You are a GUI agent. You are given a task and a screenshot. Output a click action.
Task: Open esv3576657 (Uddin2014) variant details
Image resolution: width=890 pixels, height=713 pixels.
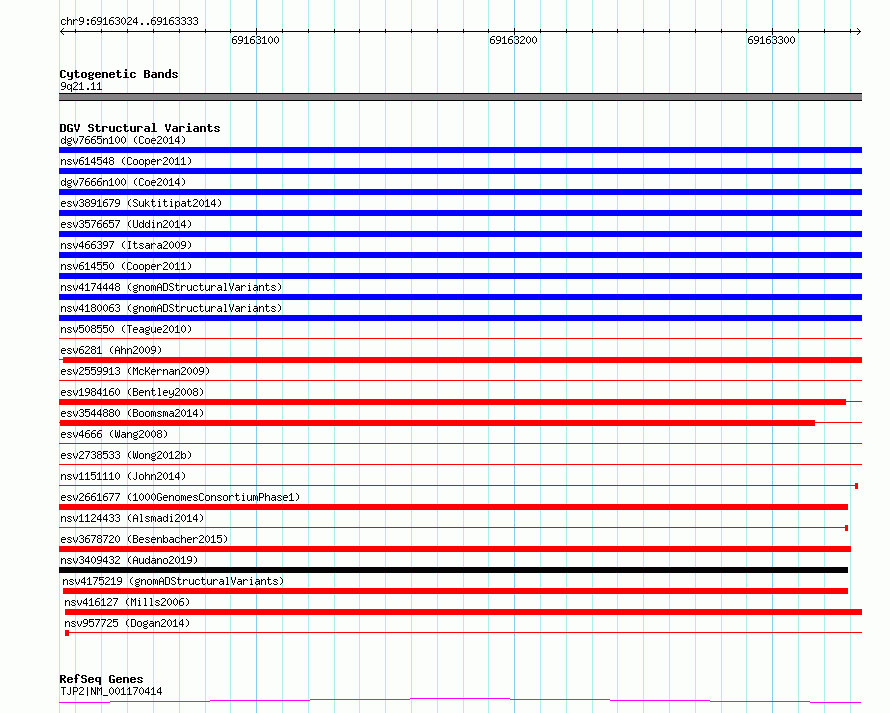coord(126,224)
